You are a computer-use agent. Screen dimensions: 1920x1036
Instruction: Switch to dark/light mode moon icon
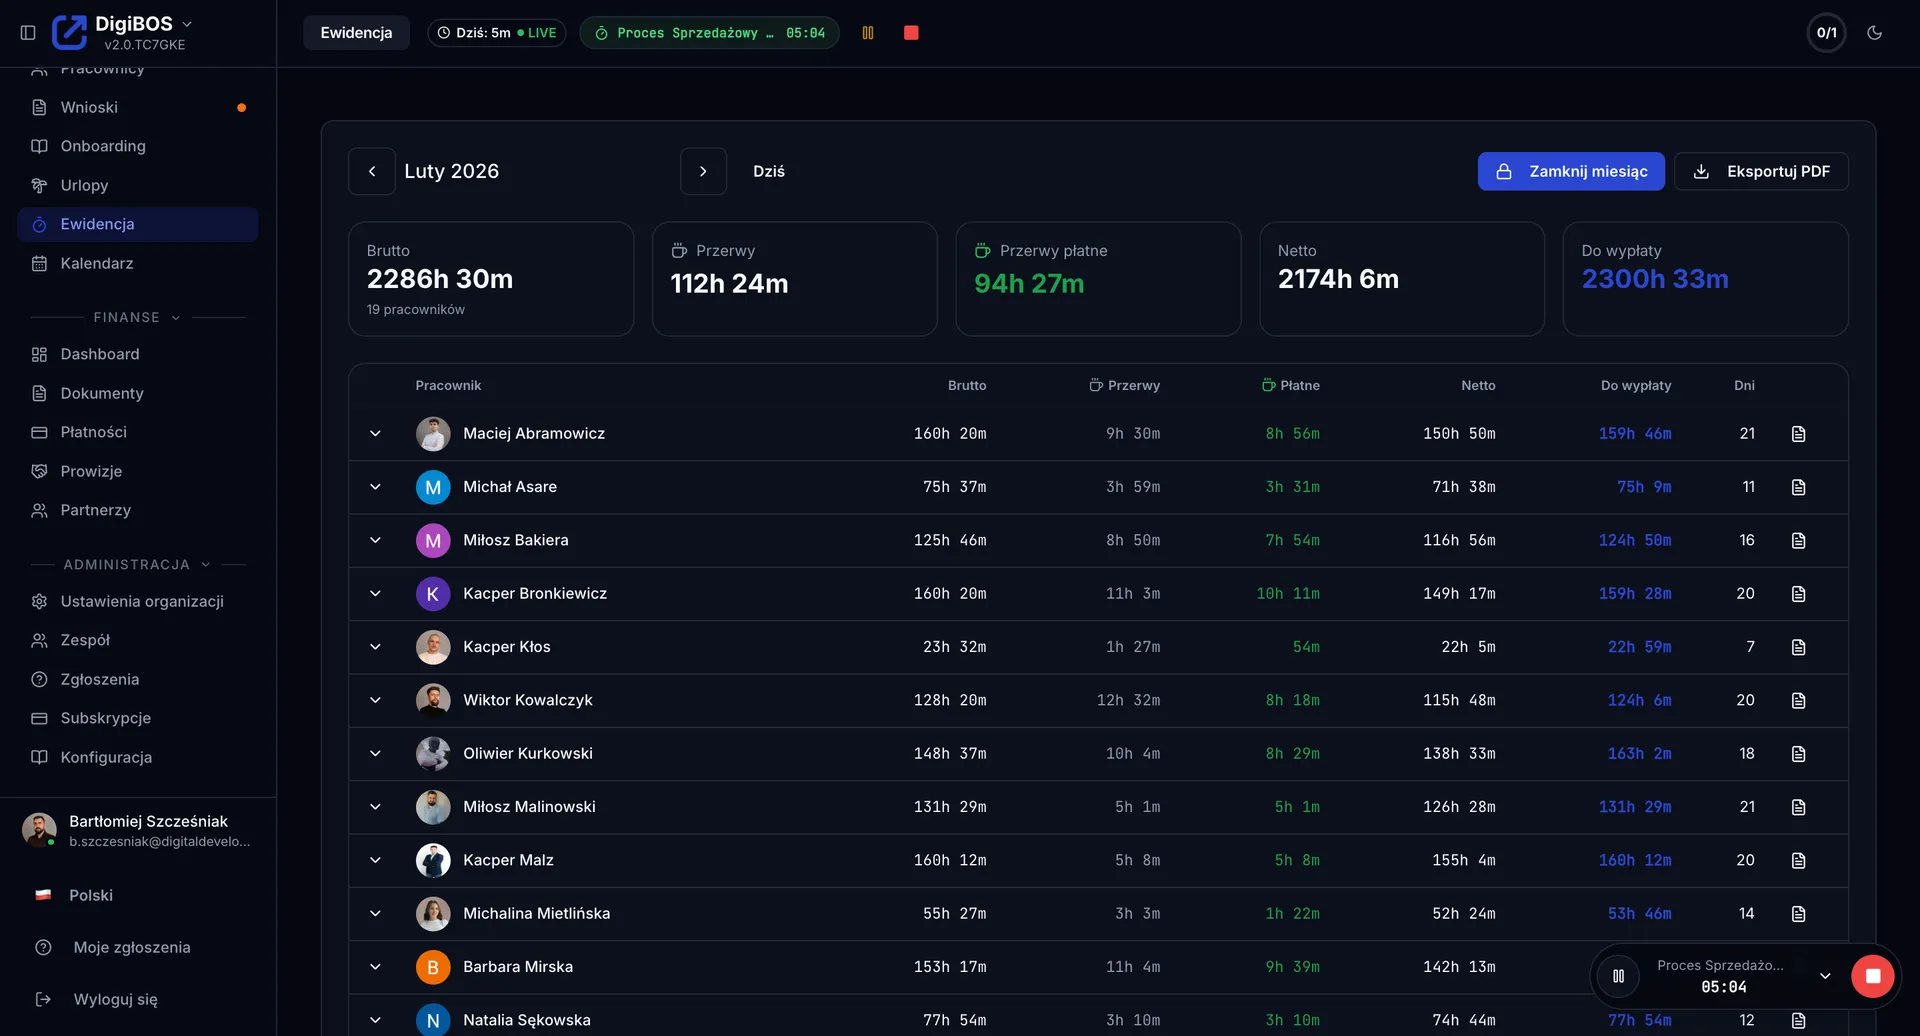[x=1875, y=33]
